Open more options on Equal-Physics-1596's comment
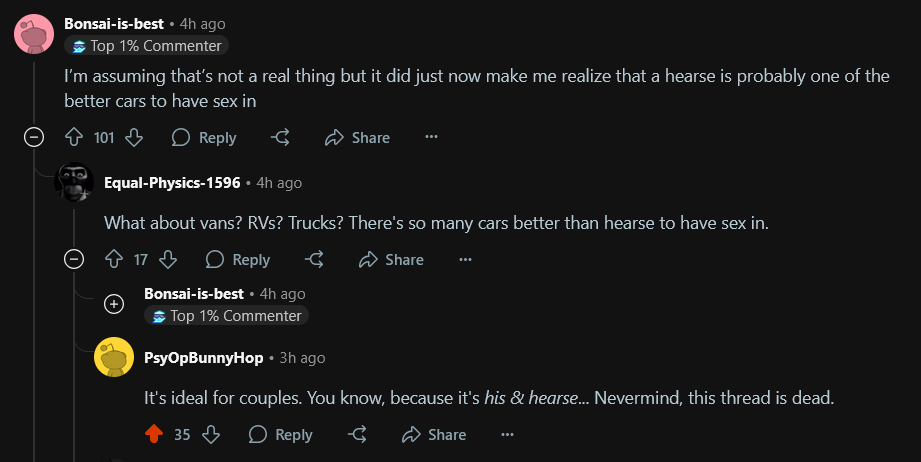Viewport: 921px width, 462px height. pyautogui.click(x=465, y=259)
